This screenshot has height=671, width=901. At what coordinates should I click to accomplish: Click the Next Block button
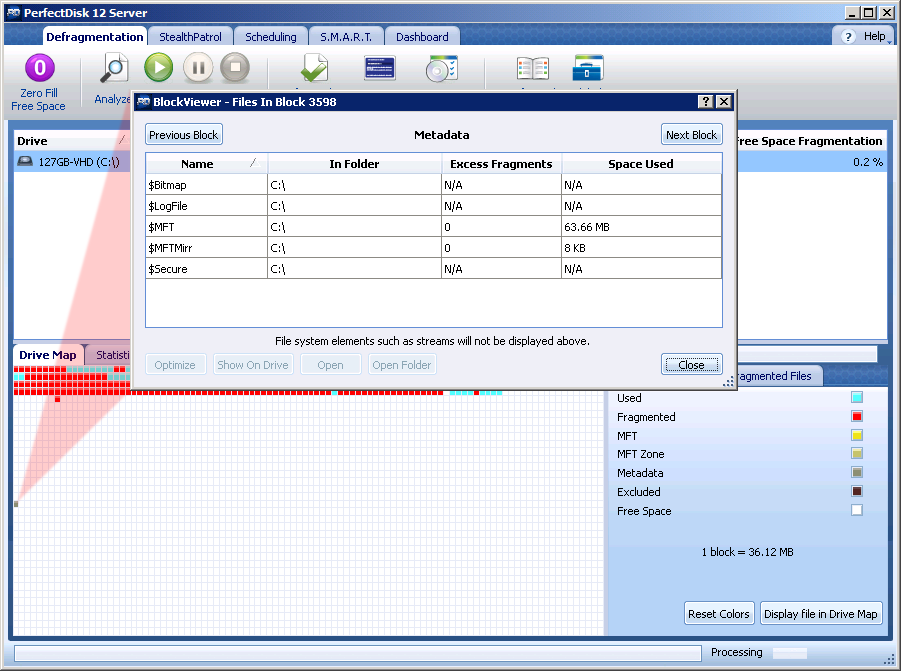coord(691,135)
